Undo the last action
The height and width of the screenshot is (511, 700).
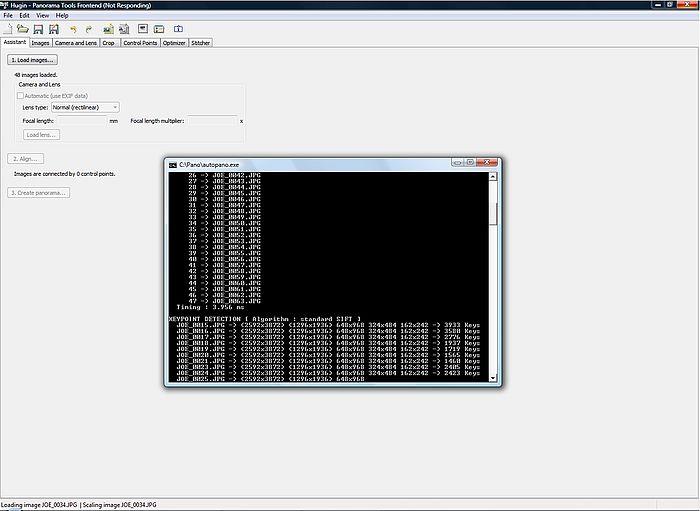tap(73, 29)
